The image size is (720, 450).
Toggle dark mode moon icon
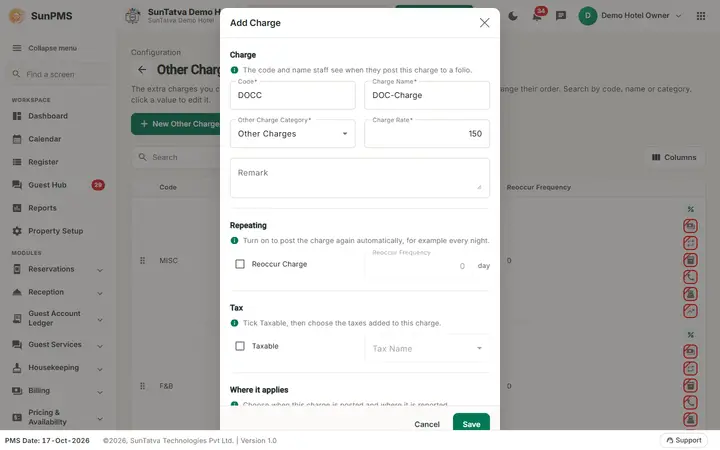pos(513,16)
